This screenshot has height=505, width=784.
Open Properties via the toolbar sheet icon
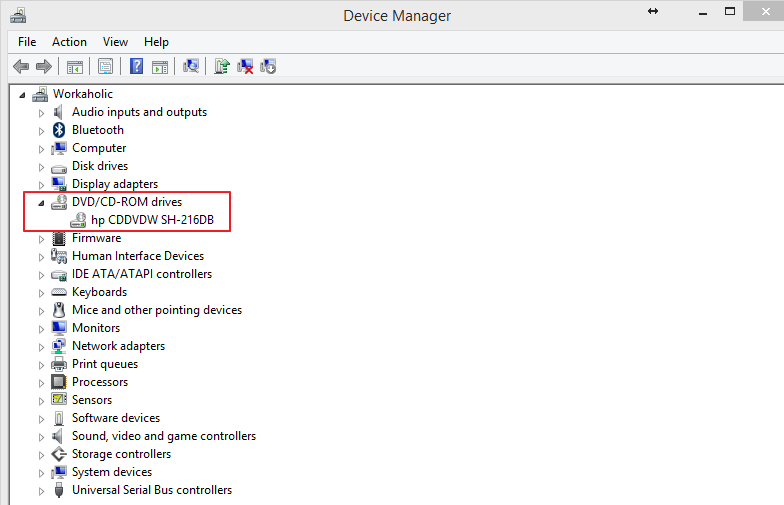point(106,66)
